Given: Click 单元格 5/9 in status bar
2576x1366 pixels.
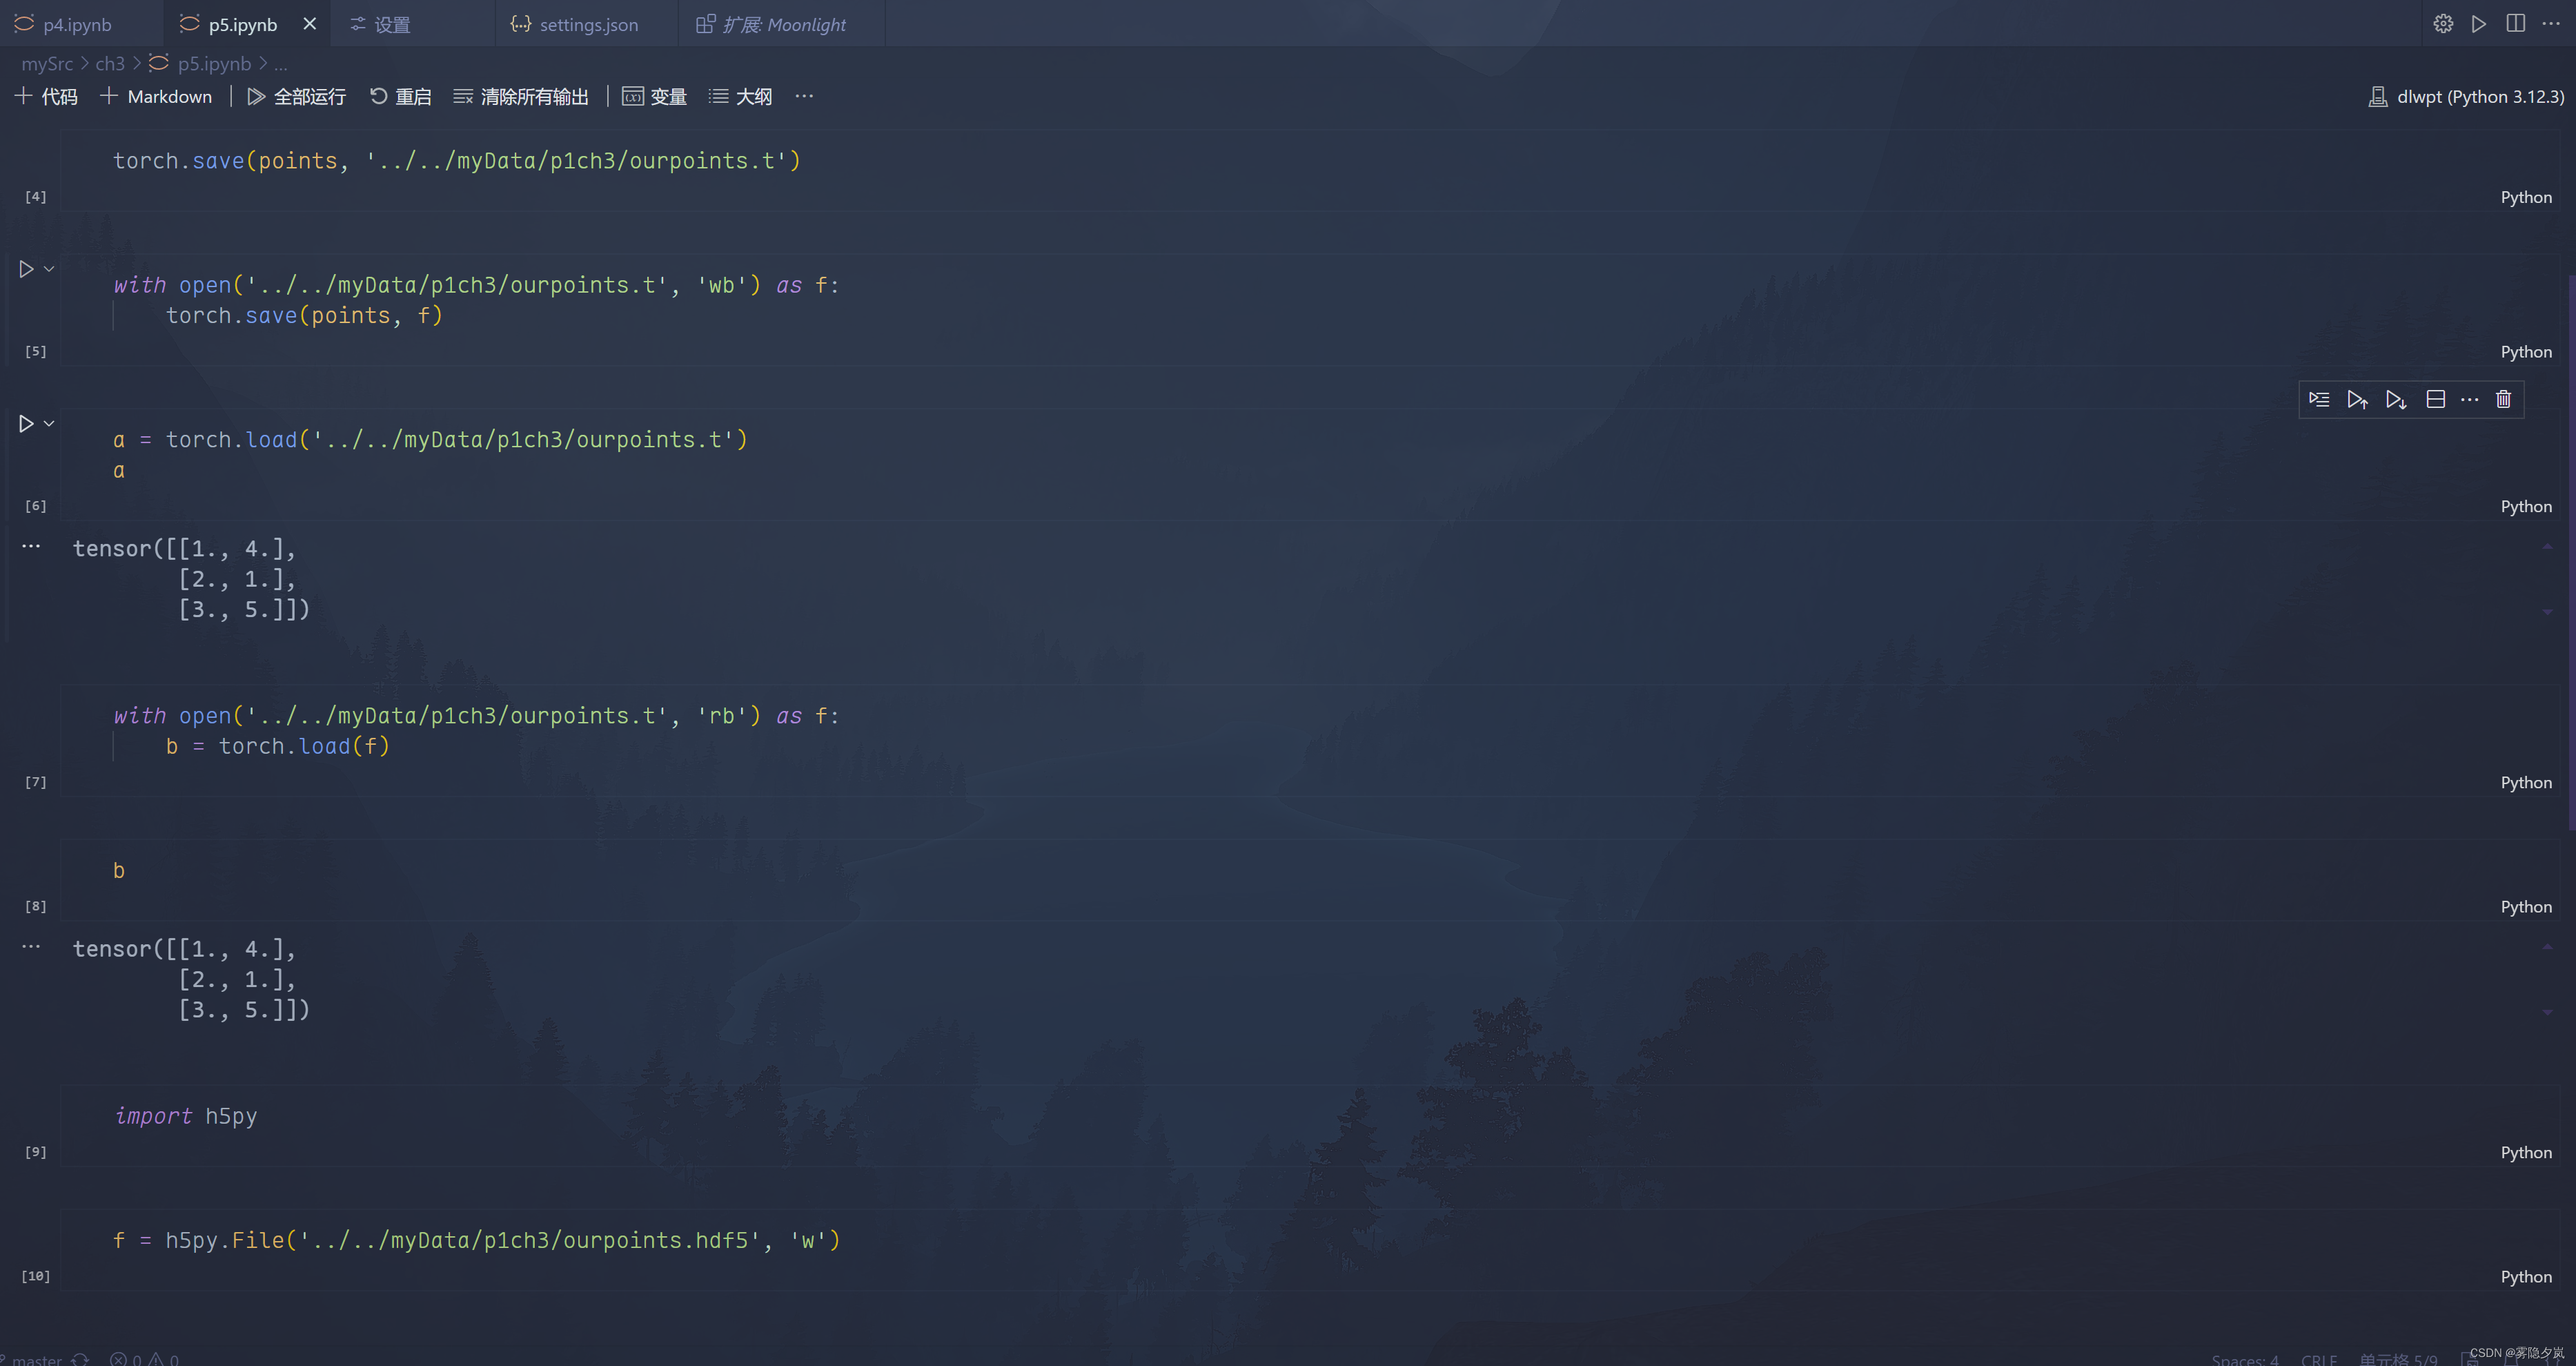Looking at the screenshot, I should point(2397,1359).
